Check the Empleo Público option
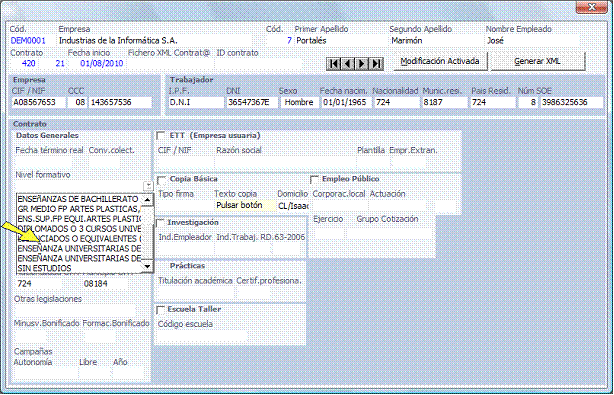Screen dimensions: 614x395 314,180
